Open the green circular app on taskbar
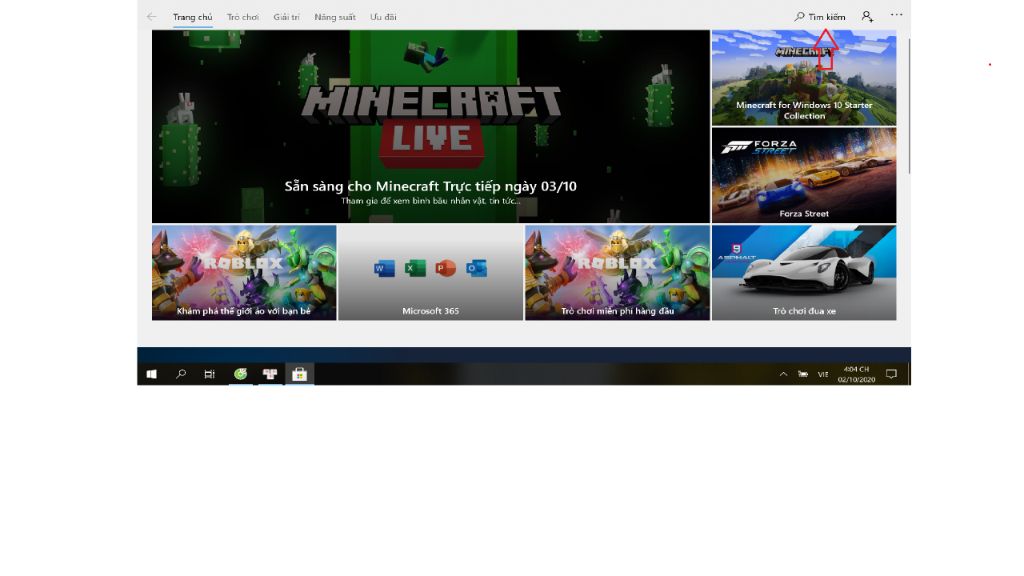 tap(240, 374)
